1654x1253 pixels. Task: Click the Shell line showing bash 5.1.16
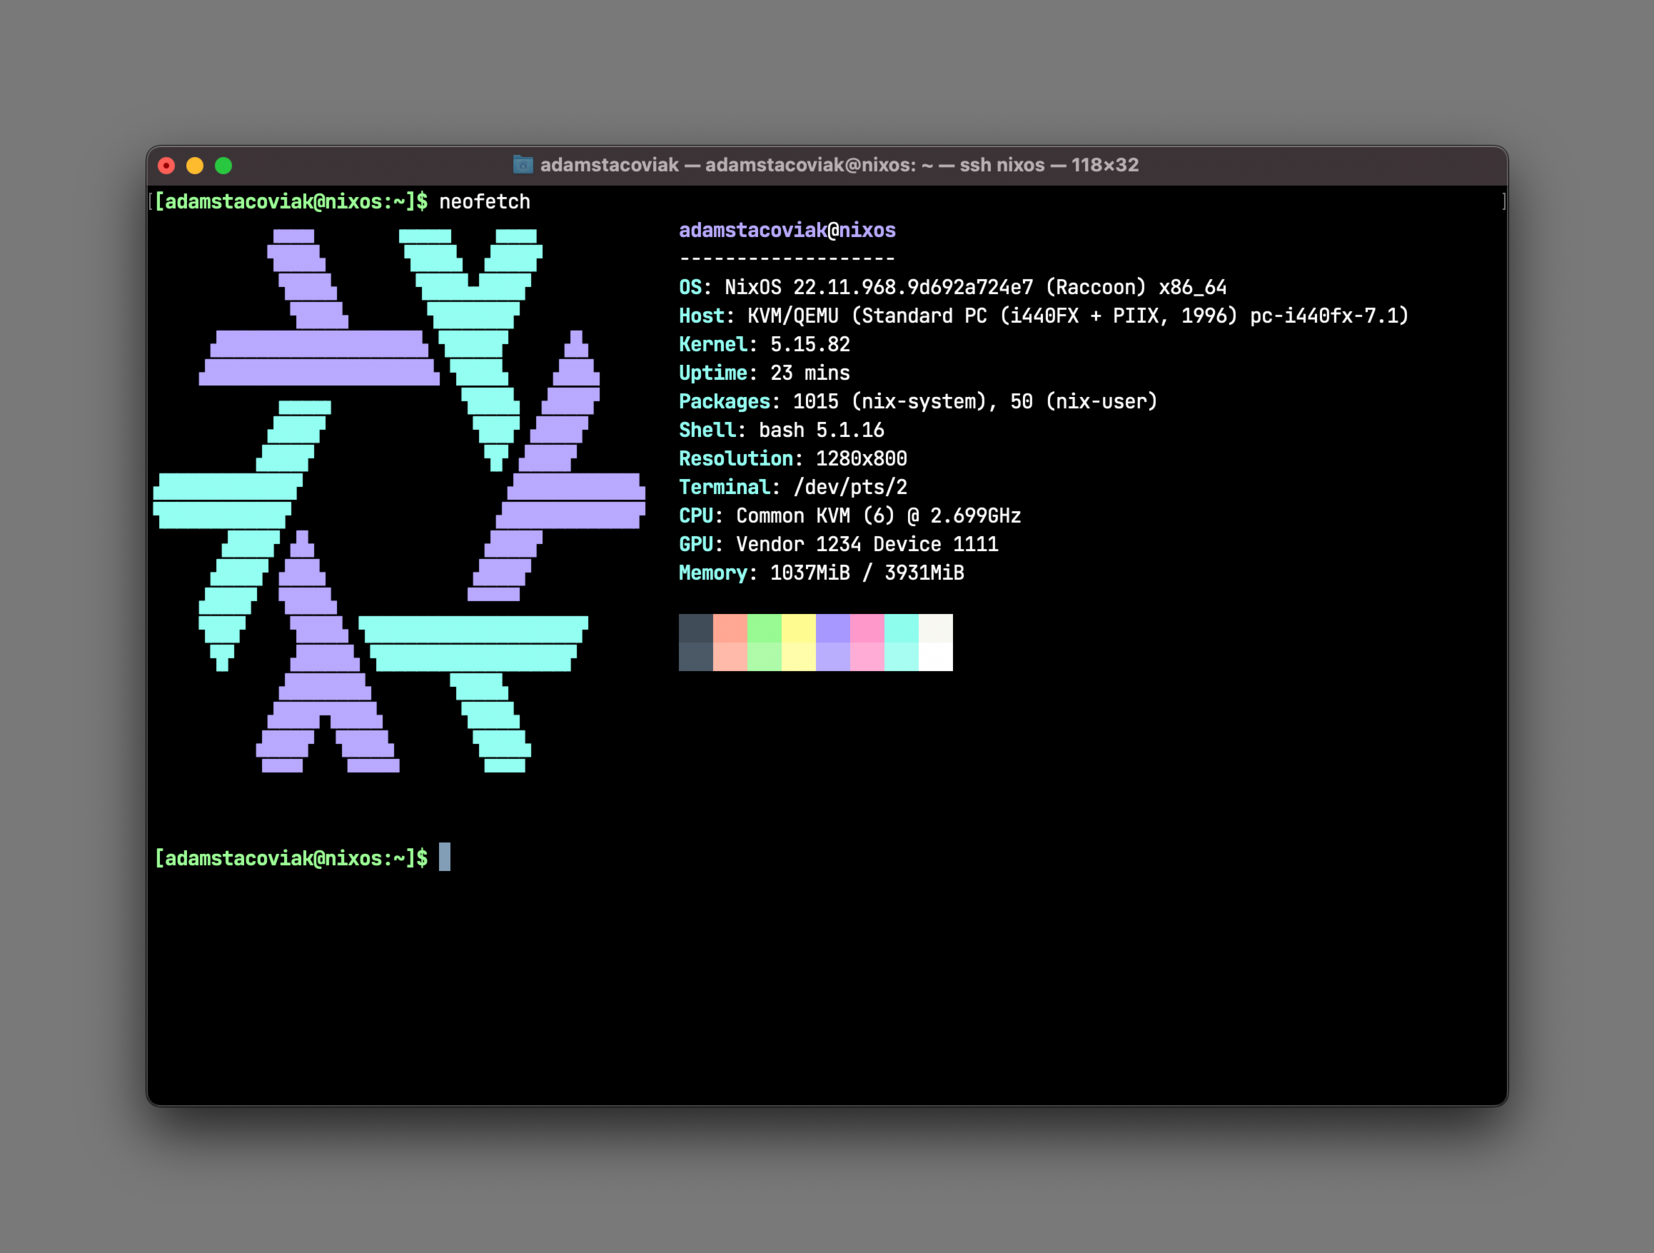click(782, 431)
